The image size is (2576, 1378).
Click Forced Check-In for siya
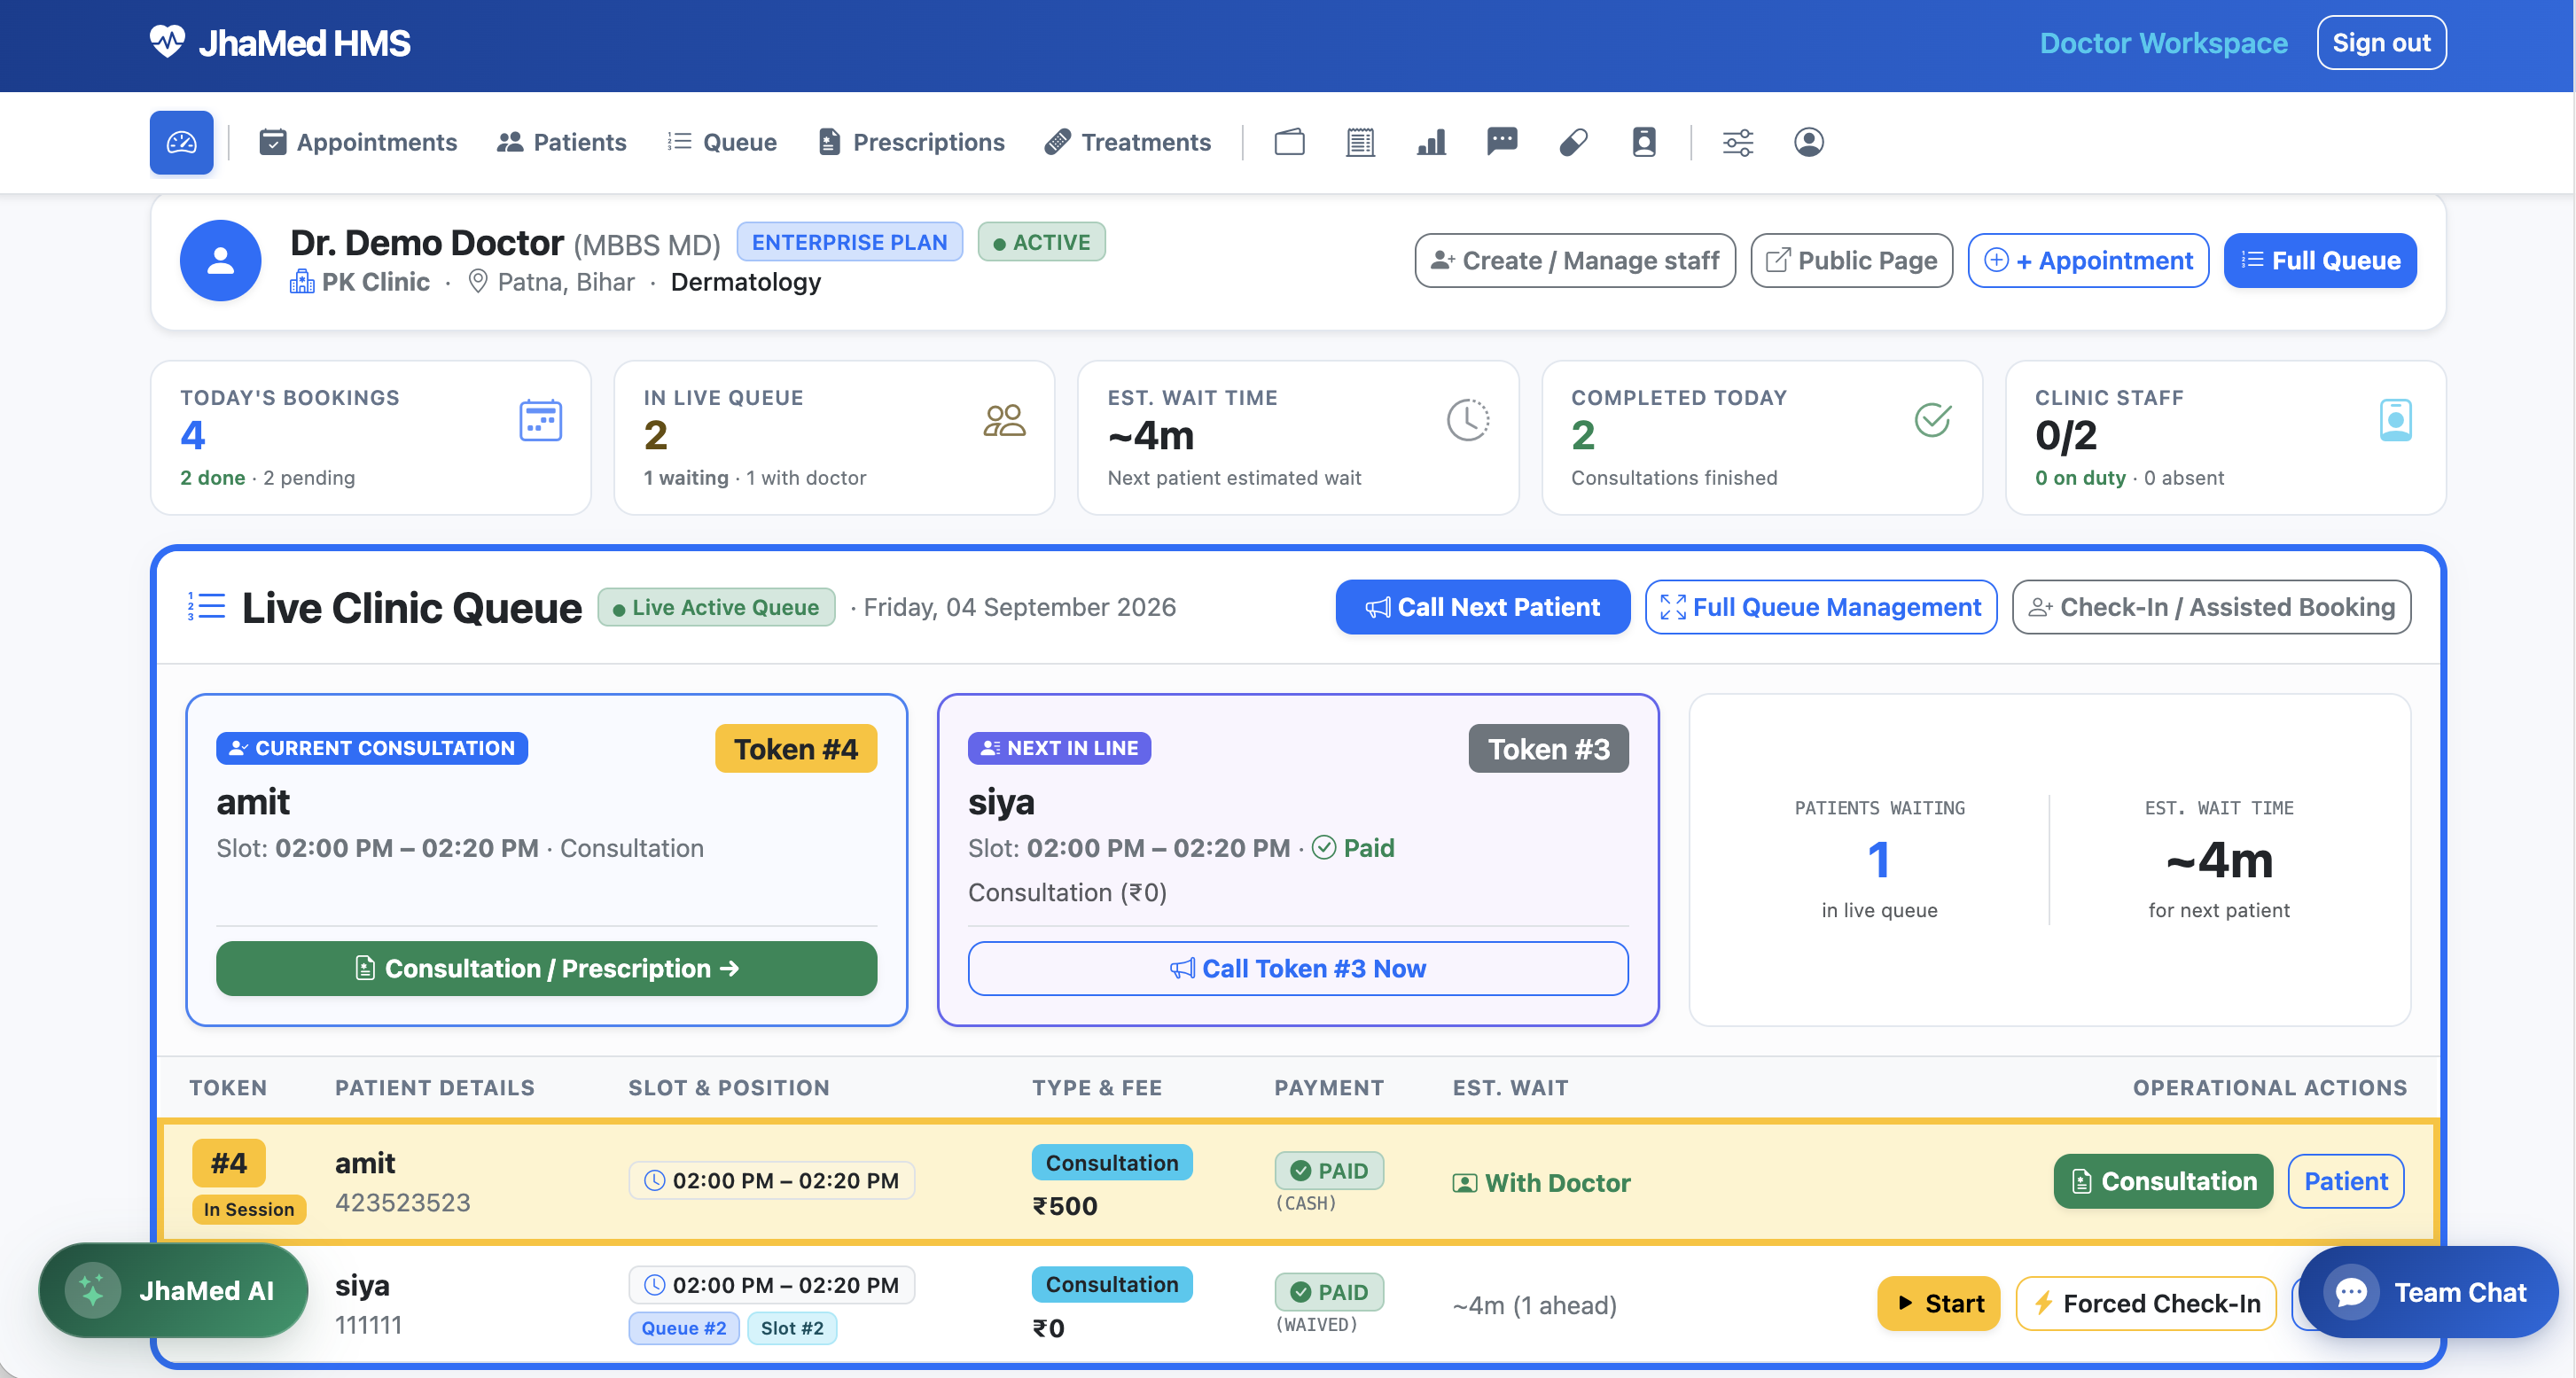tap(2146, 1303)
